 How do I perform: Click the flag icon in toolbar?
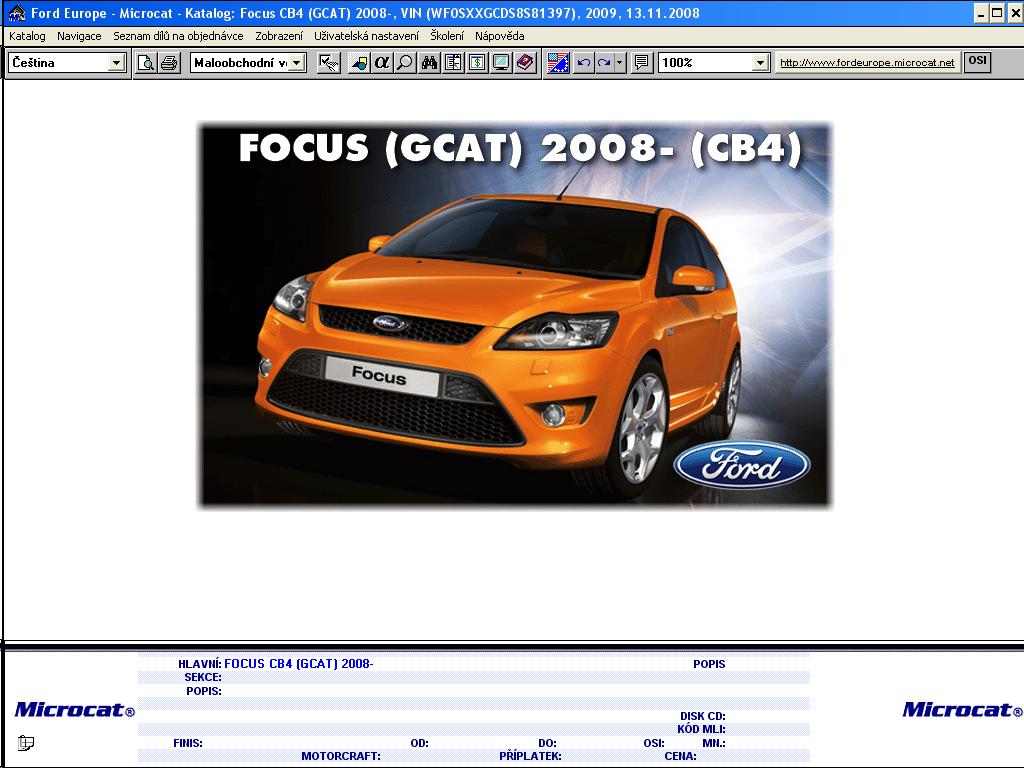558,63
